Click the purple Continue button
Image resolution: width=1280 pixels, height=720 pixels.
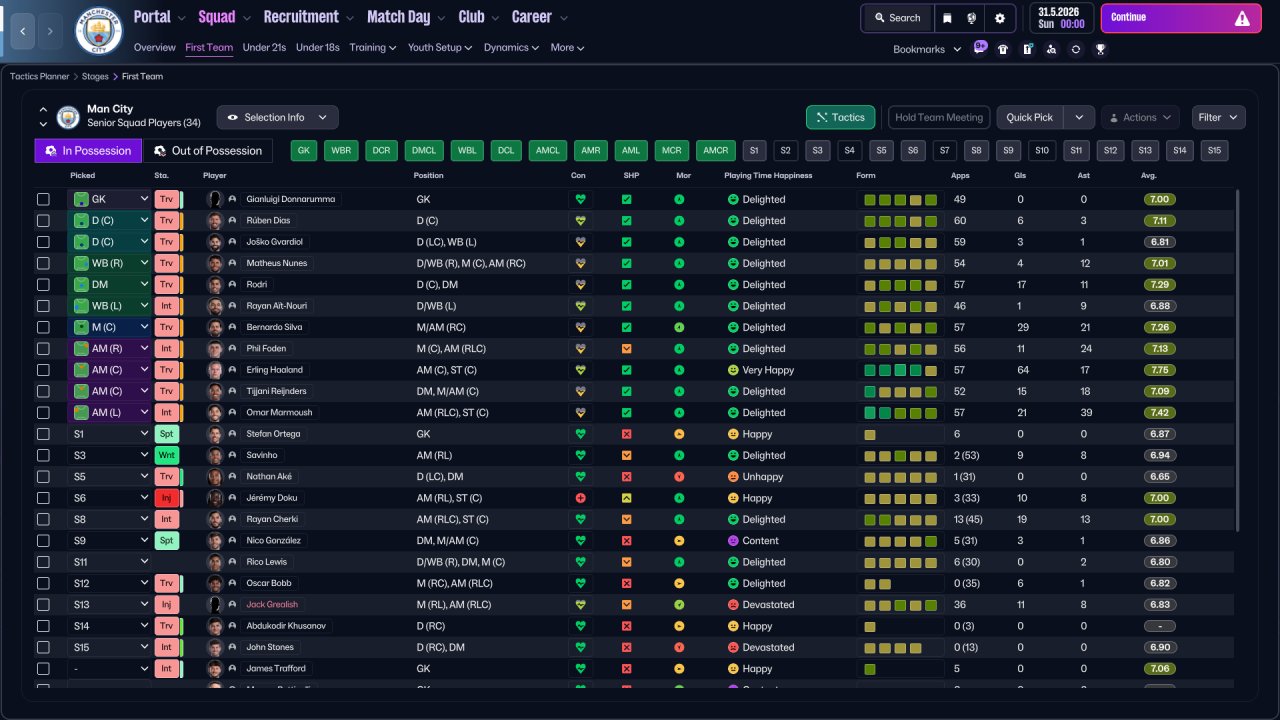1181,18
